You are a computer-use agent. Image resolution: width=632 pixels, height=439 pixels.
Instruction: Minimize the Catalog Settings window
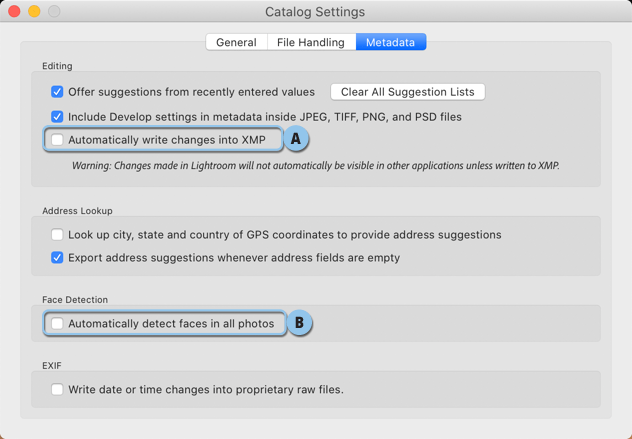click(34, 11)
